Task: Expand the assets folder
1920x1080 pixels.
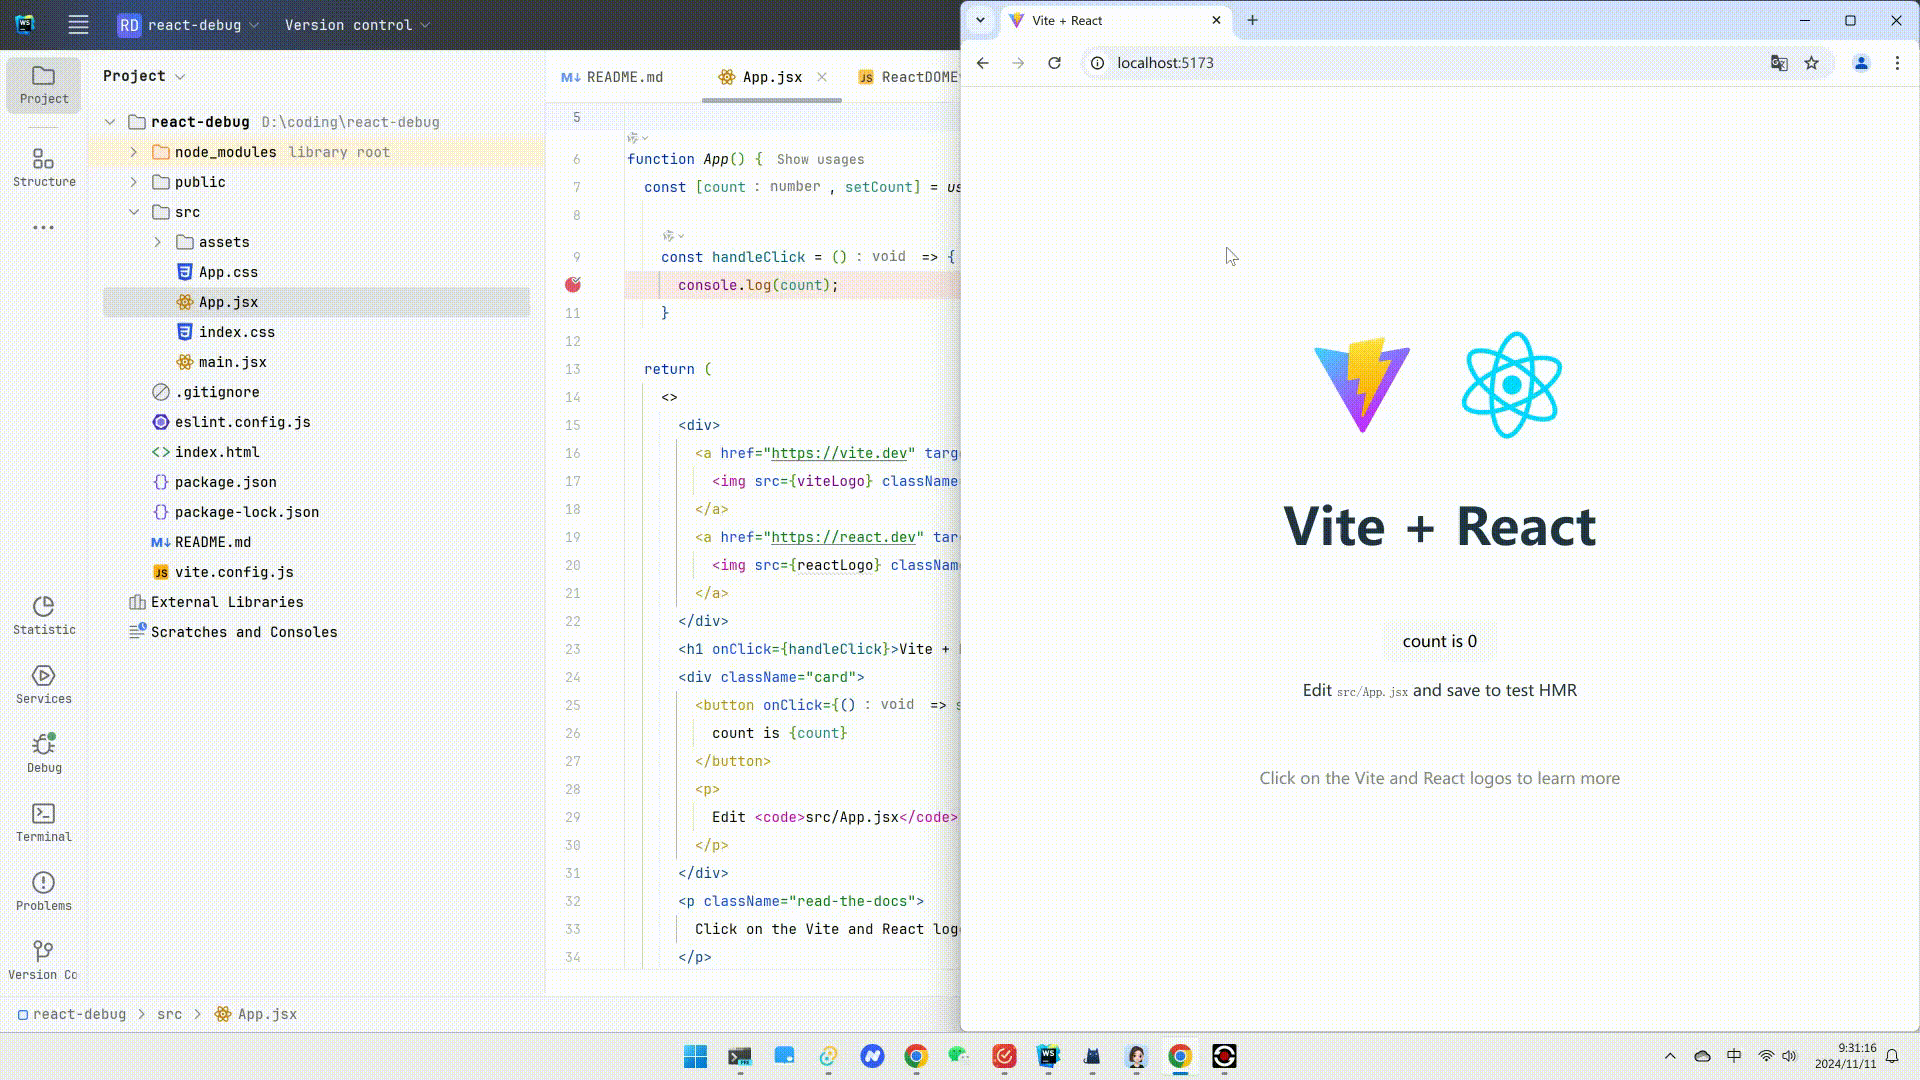Action: pyautogui.click(x=158, y=242)
